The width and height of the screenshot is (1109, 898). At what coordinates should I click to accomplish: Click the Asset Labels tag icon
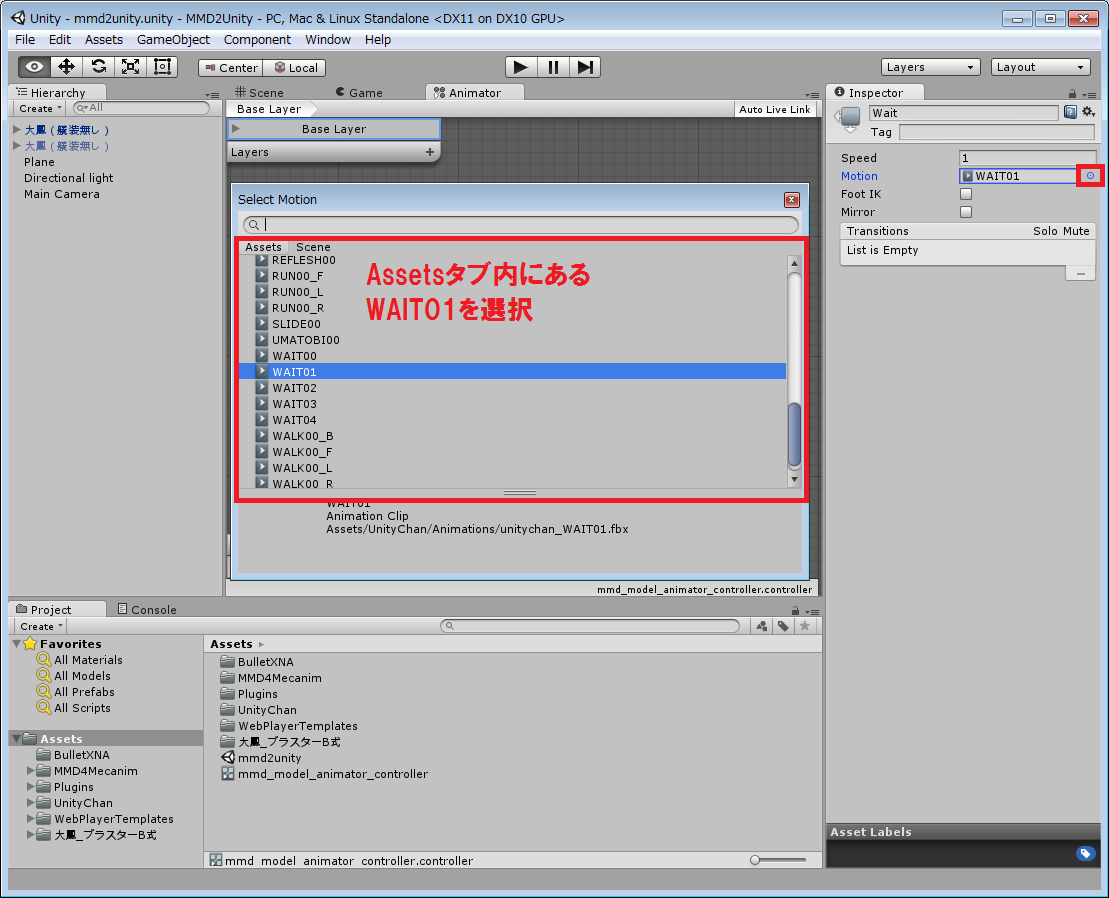[1085, 853]
